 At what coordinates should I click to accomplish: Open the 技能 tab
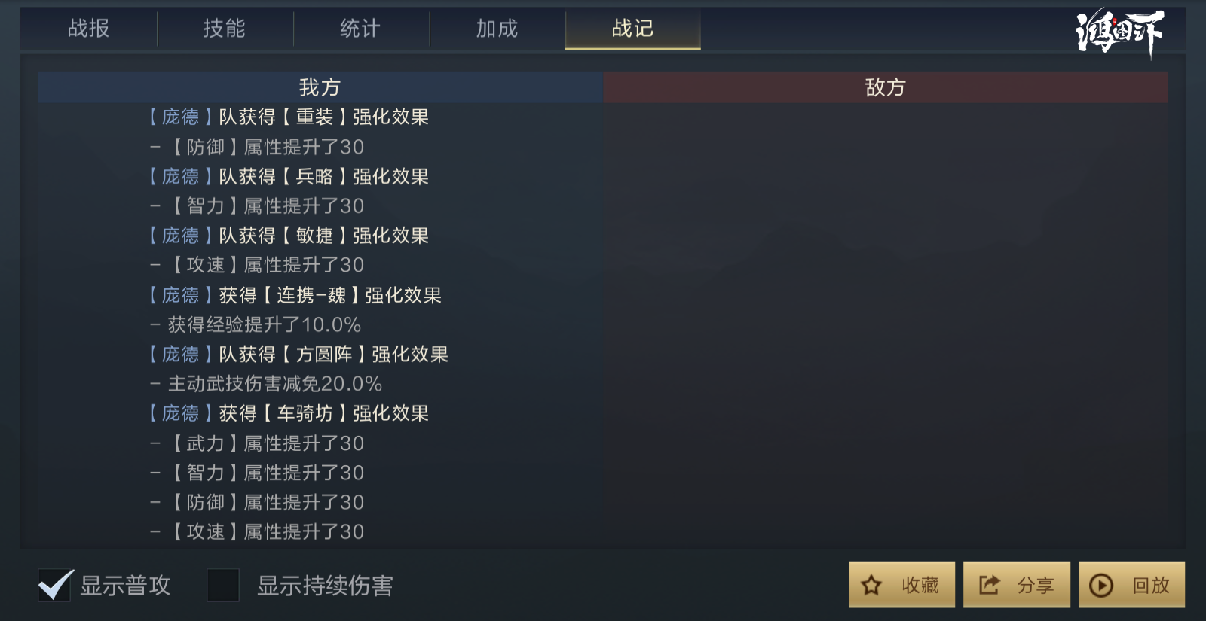click(225, 29)
